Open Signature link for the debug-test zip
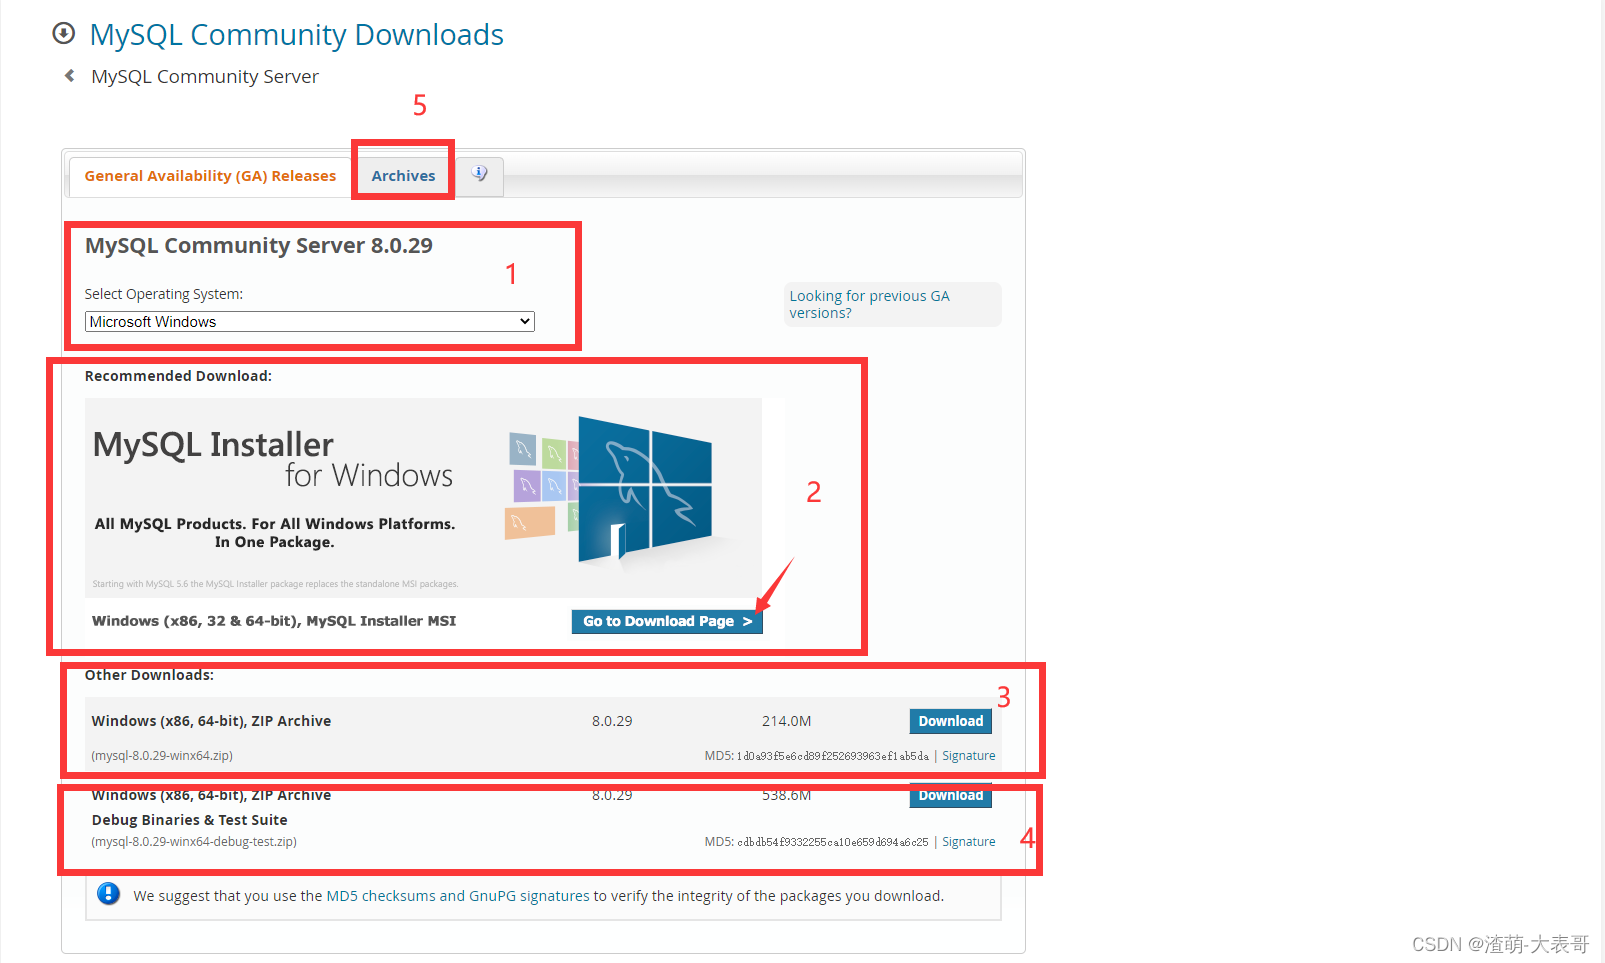This screenshot has width=1605, height=963. (968, 842)
